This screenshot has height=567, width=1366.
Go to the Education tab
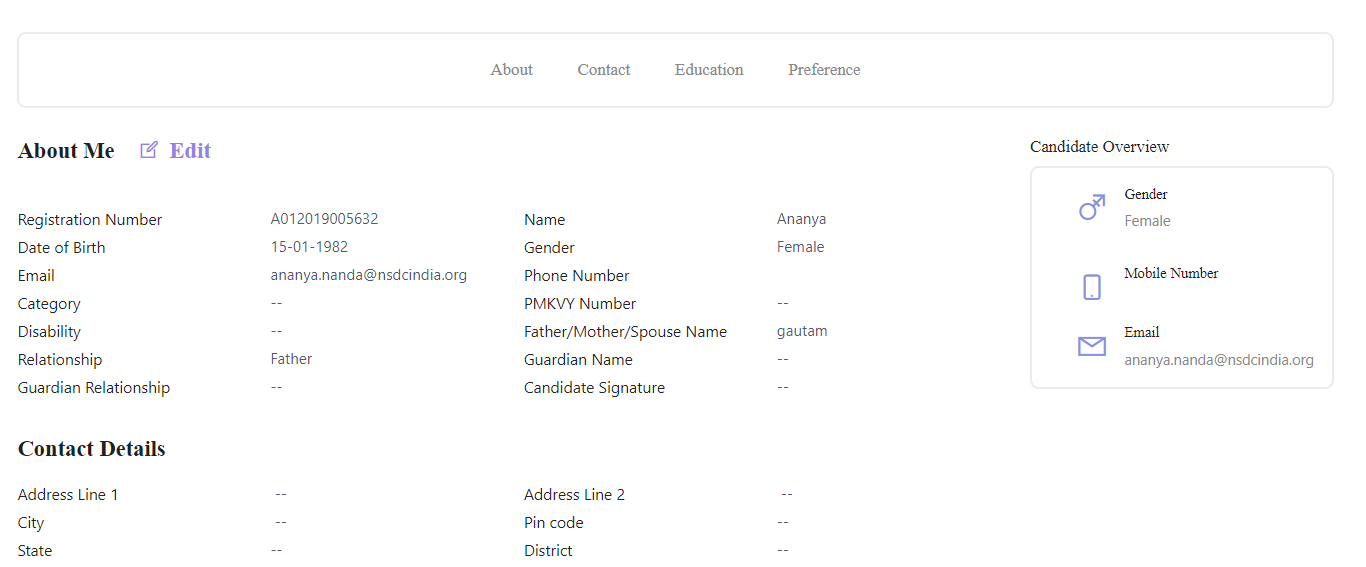(x=708, y=70)
